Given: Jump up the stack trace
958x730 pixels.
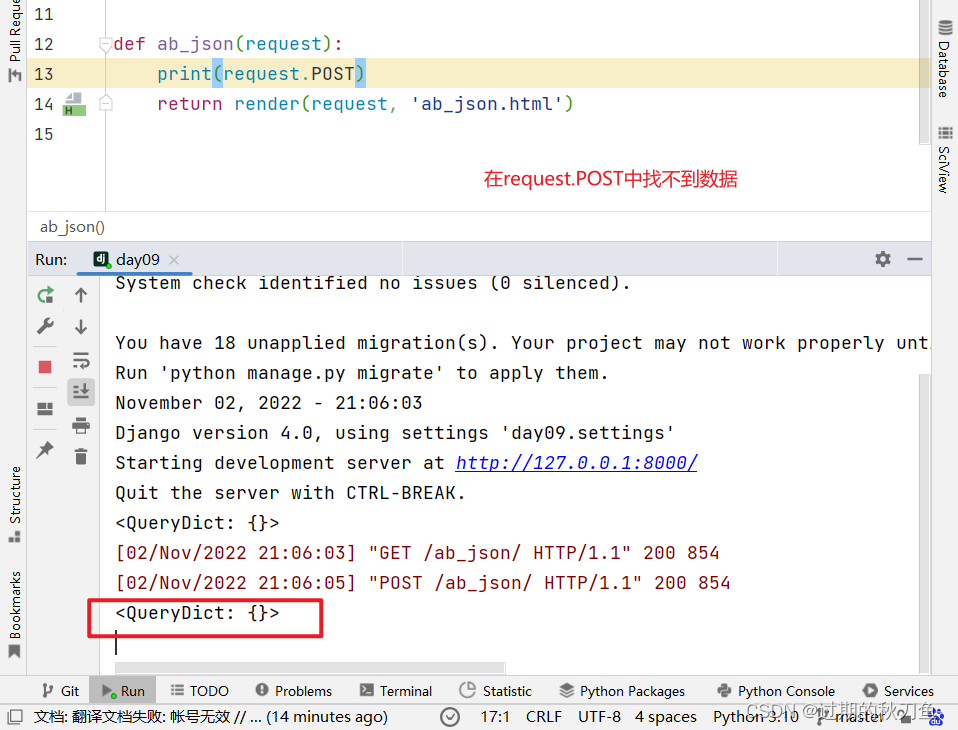Looking at the screenshot, I should [81, 296].
